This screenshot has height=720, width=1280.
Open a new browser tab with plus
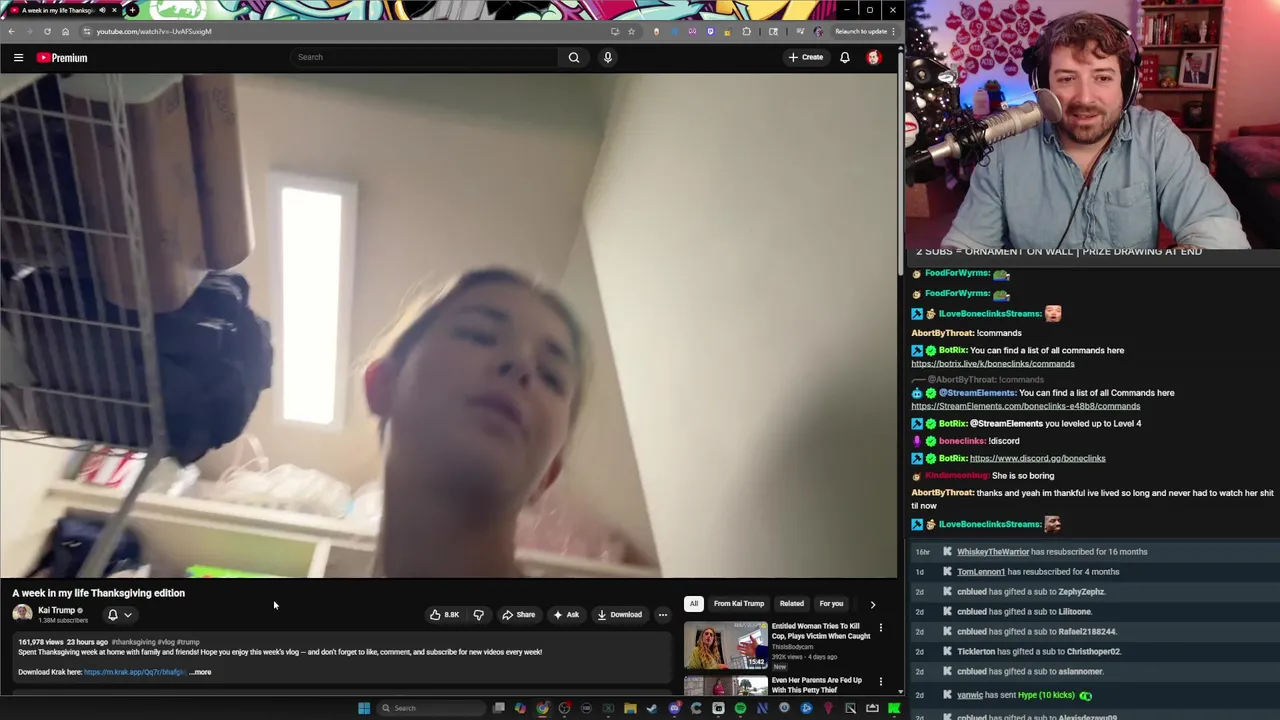click(x=132, y=10)
